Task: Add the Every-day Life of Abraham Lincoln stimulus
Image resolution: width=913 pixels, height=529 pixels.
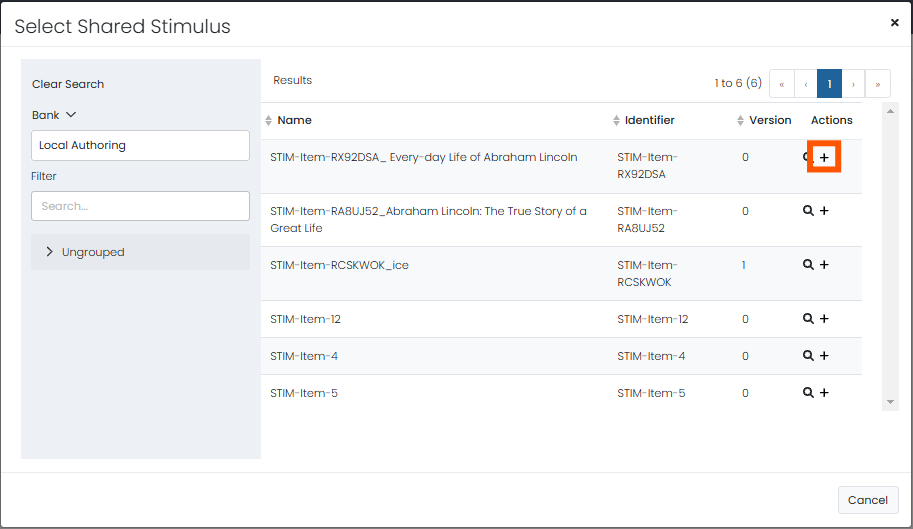Action: pos(824,157)
